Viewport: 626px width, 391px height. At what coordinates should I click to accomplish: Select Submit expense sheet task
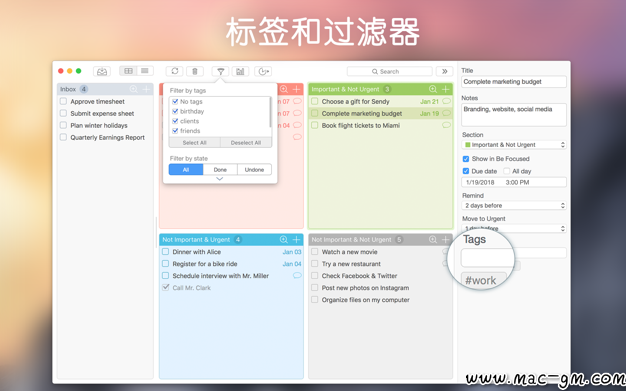(x=102, y=113)
